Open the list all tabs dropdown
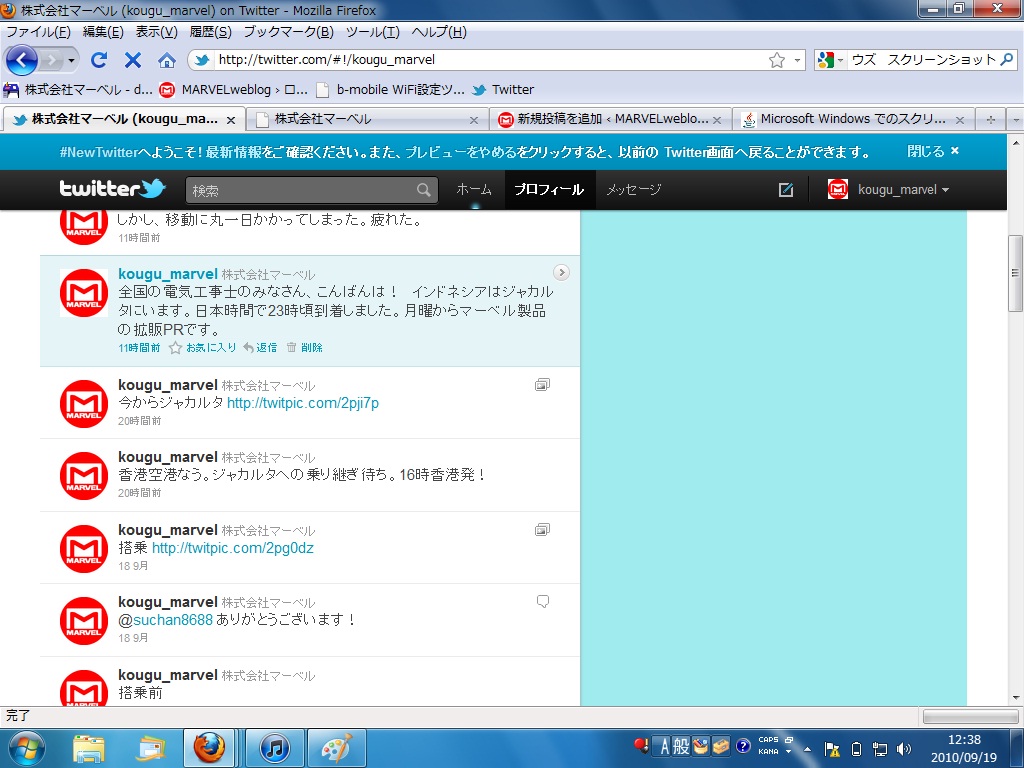Screen dimensions: 1024x768 coord(1015,120)
